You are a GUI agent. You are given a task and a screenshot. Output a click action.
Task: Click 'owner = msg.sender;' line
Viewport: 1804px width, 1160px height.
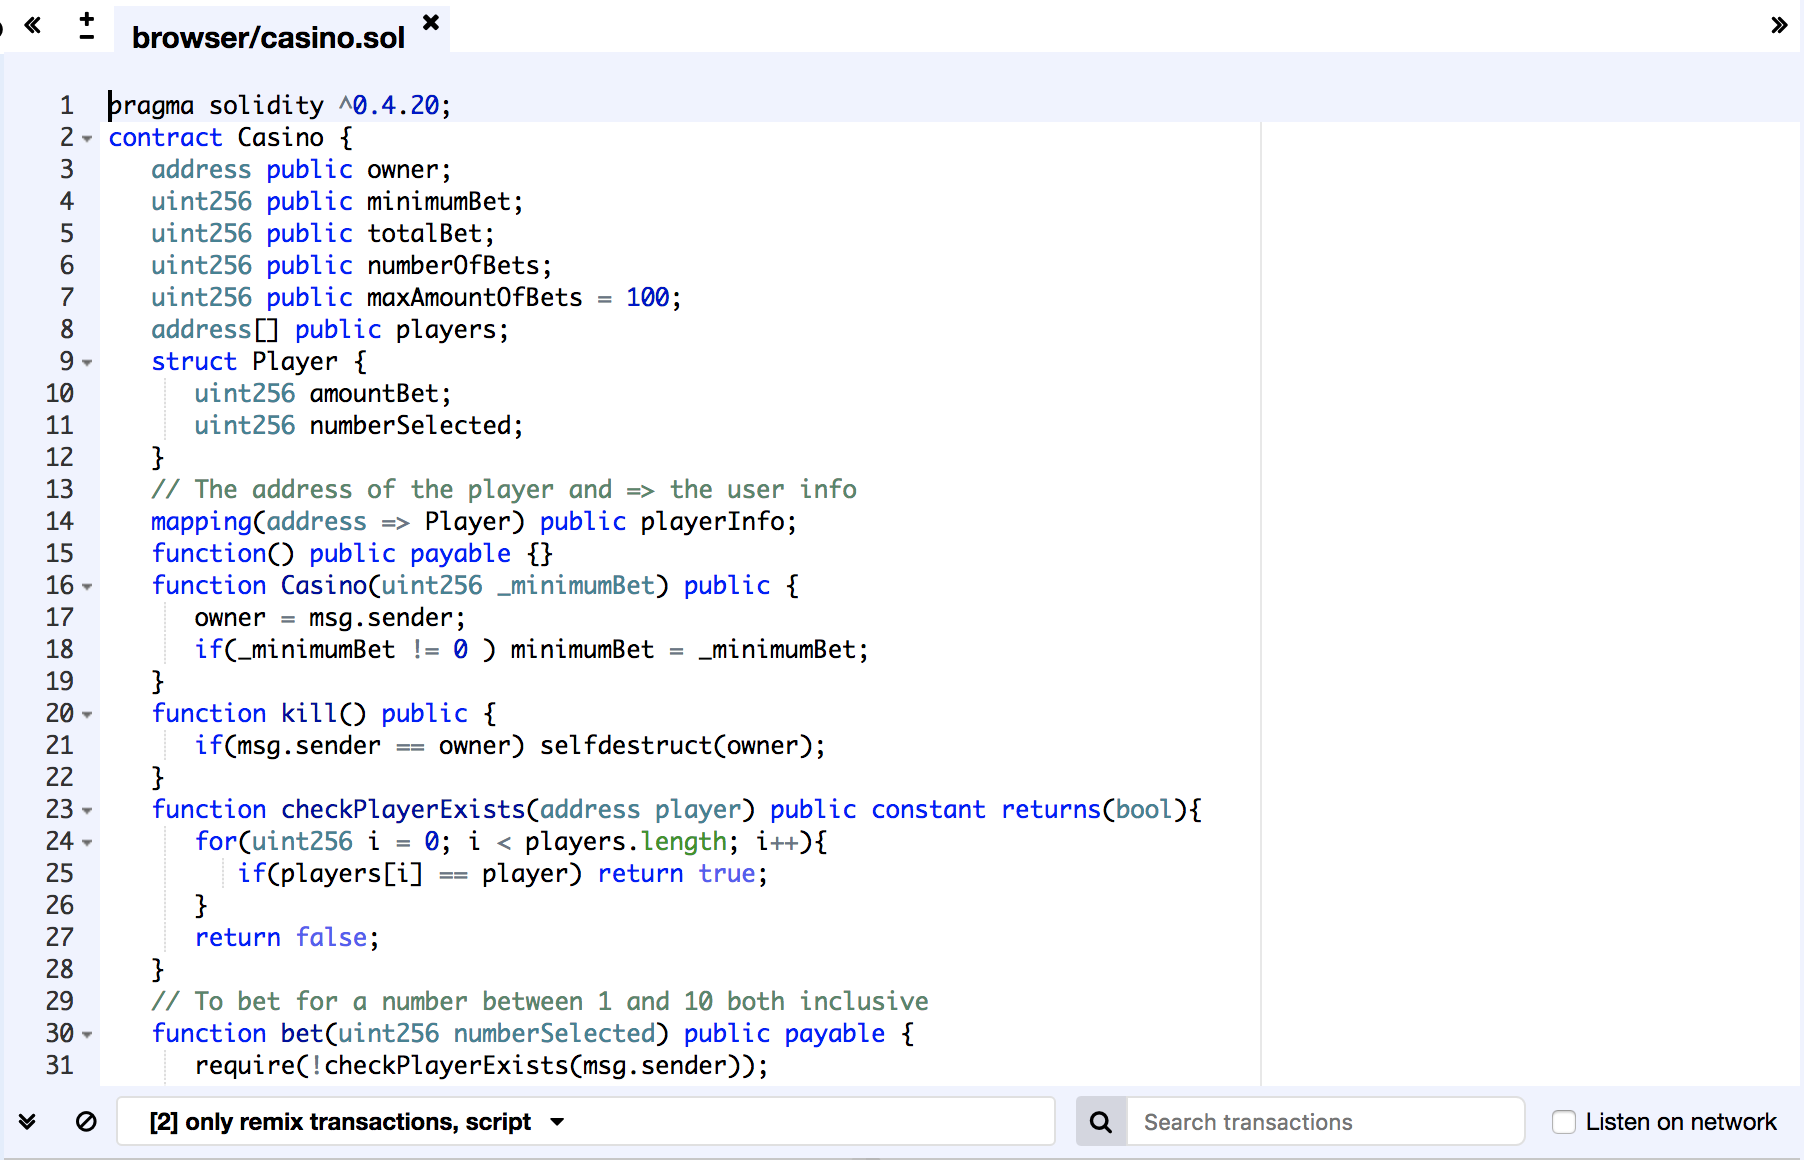coord(330,617)
